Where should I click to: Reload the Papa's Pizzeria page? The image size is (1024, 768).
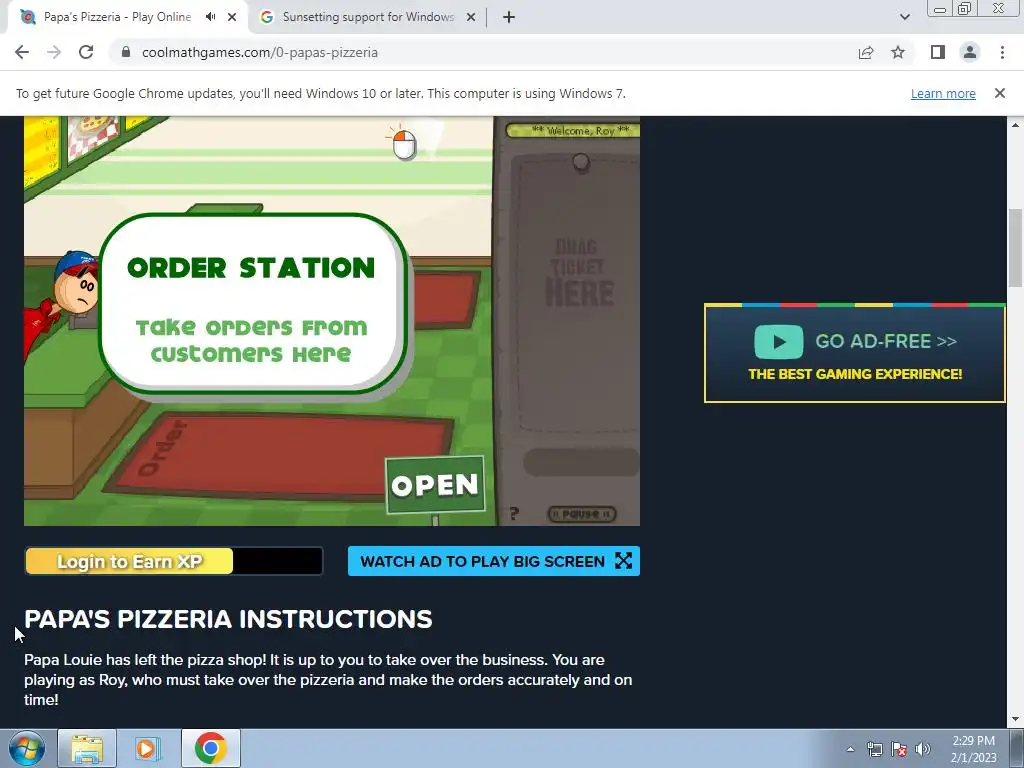click(x=86, y=52)
